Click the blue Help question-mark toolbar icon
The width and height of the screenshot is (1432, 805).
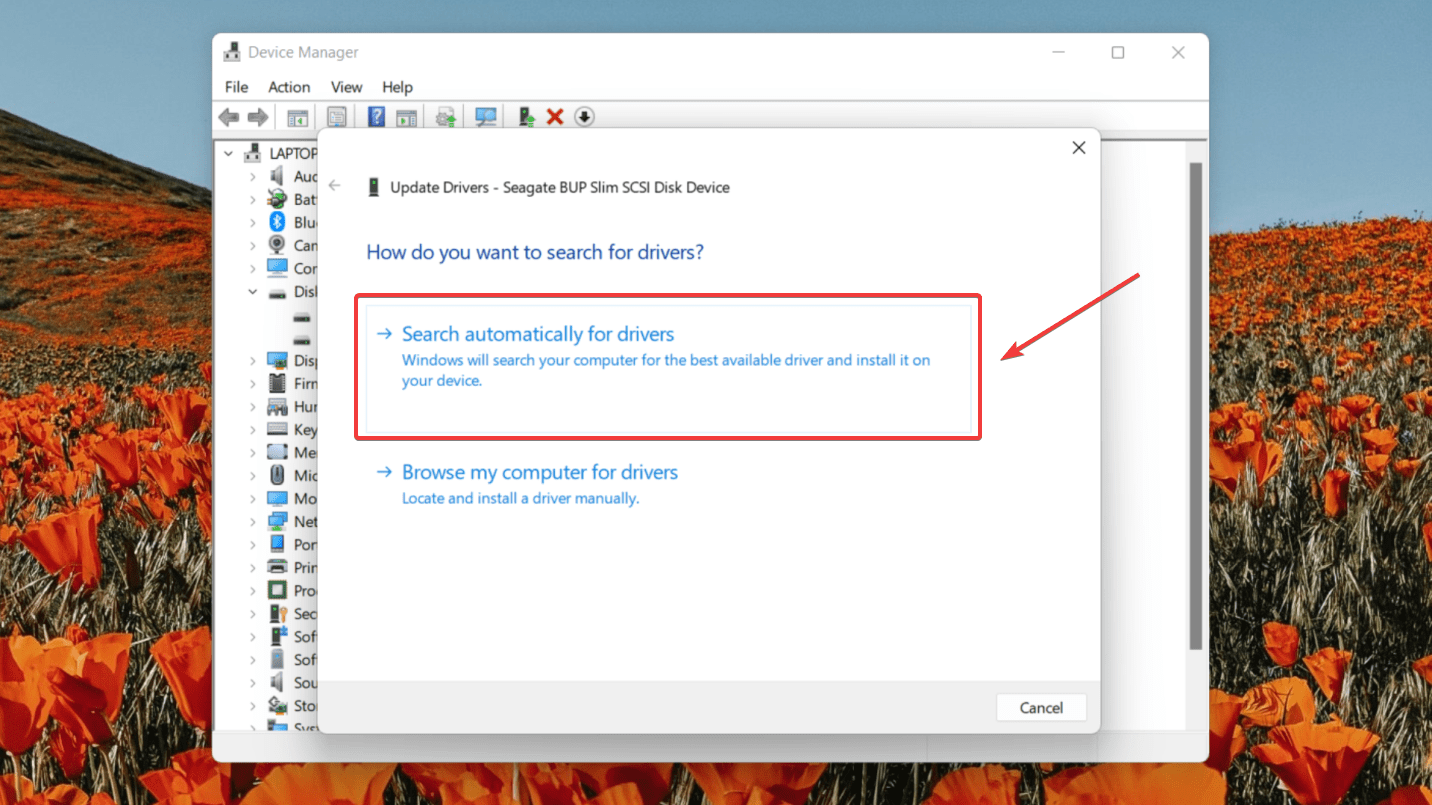(376, 117)
